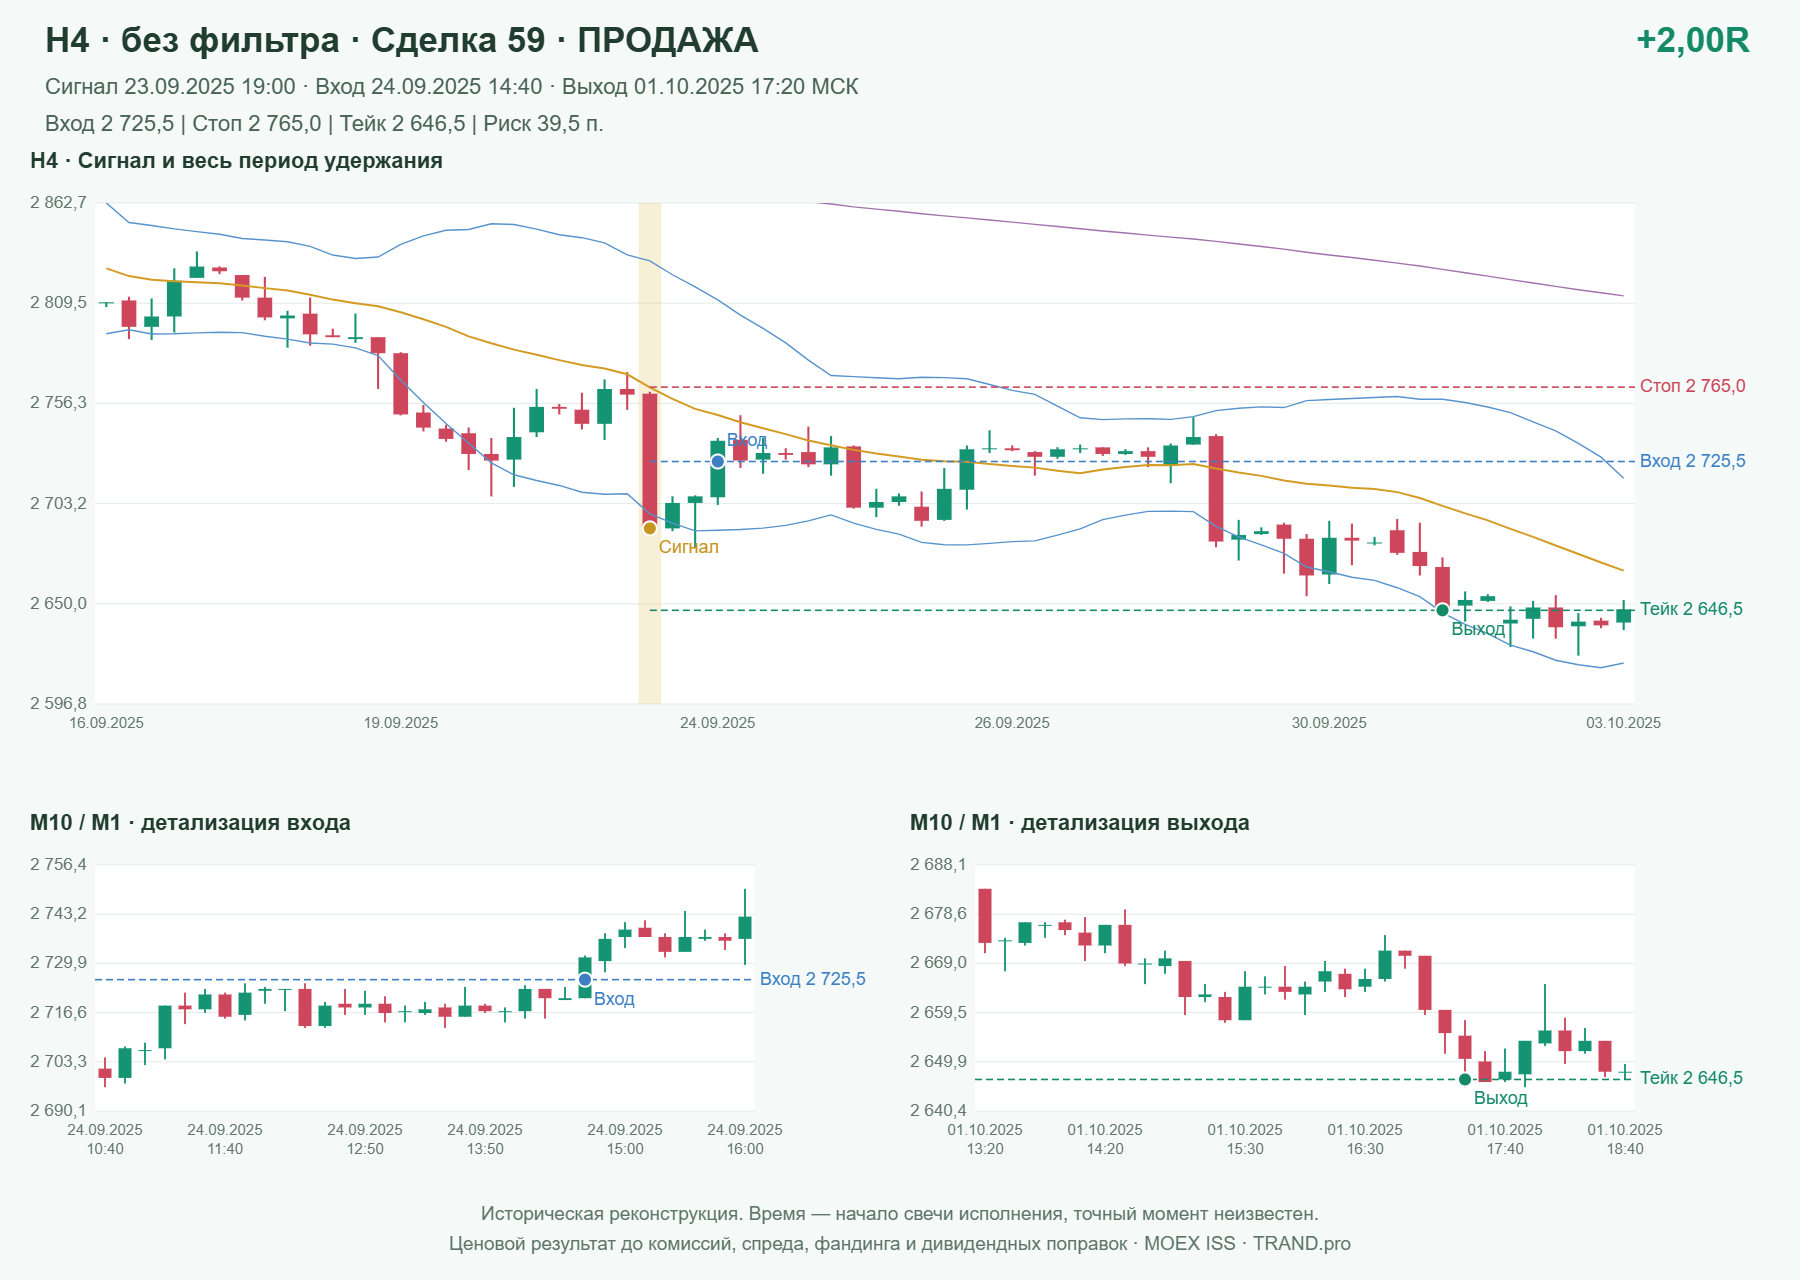Viewport: 1800px width, 1280px height.
Task: Click the heading 'M10 / M1 · детализация выхода'
Action: pyautogui.click(x=1079, y=823)
